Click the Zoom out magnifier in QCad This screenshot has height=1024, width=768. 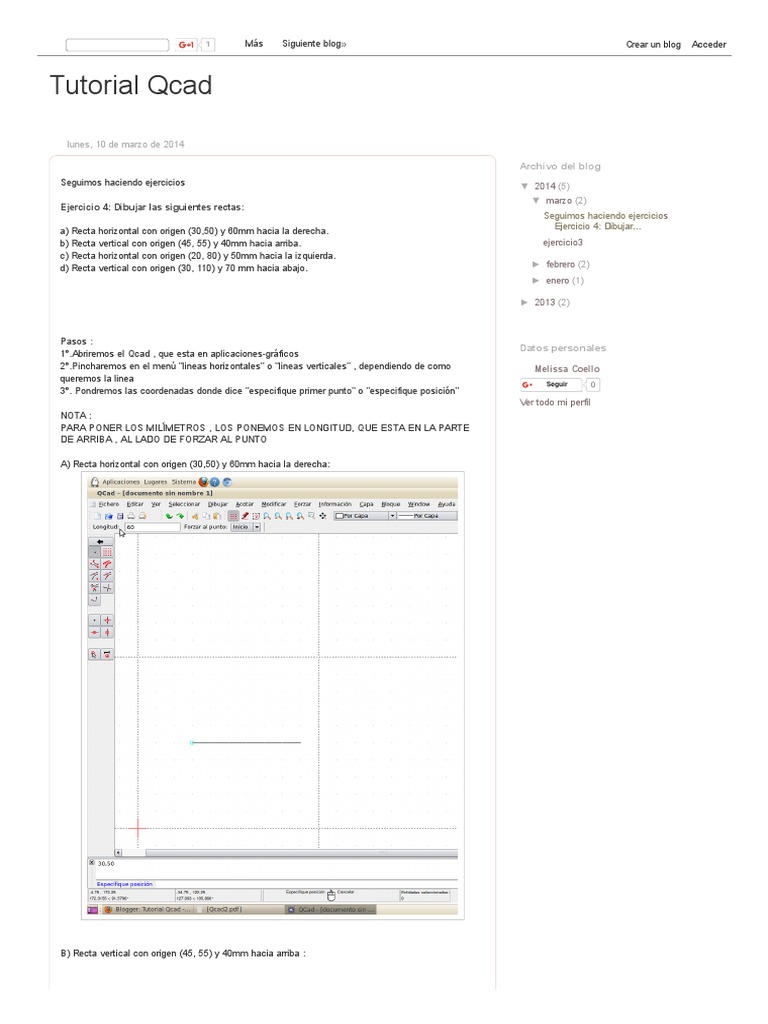pyautogui.click(x=278, y=516)
